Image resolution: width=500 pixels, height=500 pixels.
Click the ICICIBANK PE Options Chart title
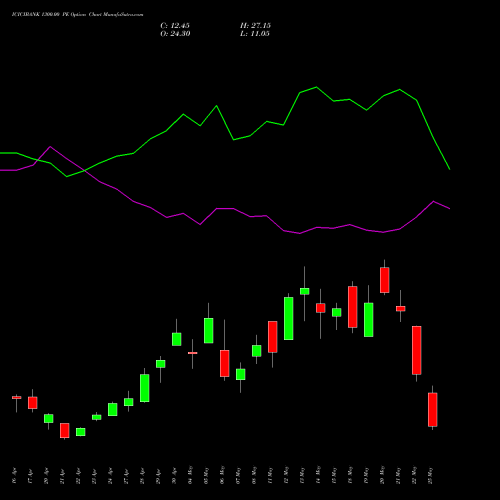coord(77,15)
